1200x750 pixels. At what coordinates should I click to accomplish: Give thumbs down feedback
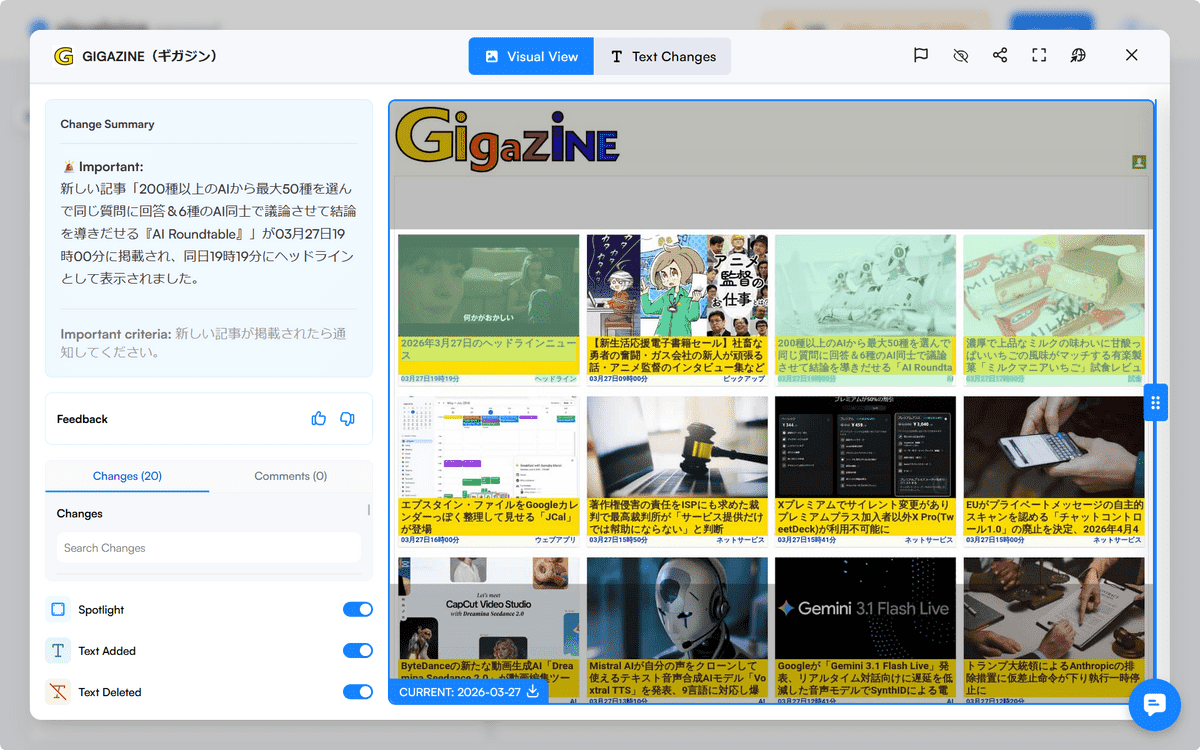(347, 419)
